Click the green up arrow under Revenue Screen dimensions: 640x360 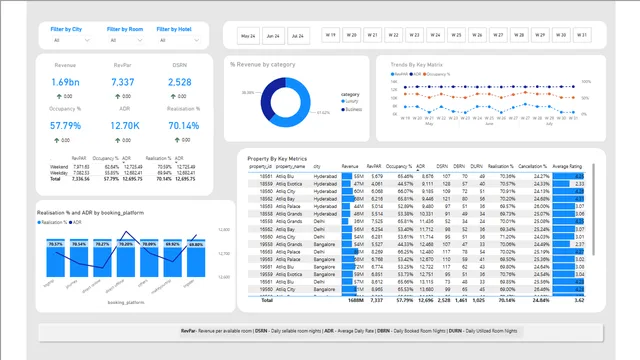click(59, 96)
